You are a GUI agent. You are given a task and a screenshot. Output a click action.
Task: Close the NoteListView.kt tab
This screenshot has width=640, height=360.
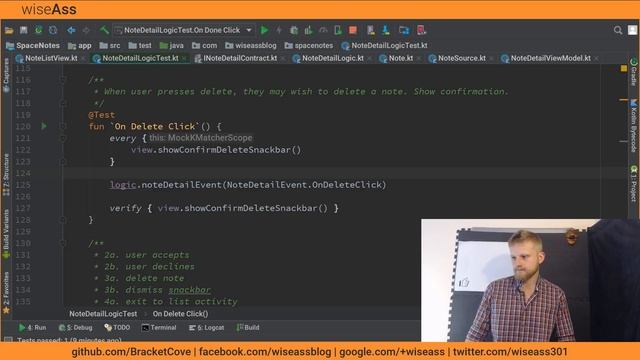click(84, 59)
